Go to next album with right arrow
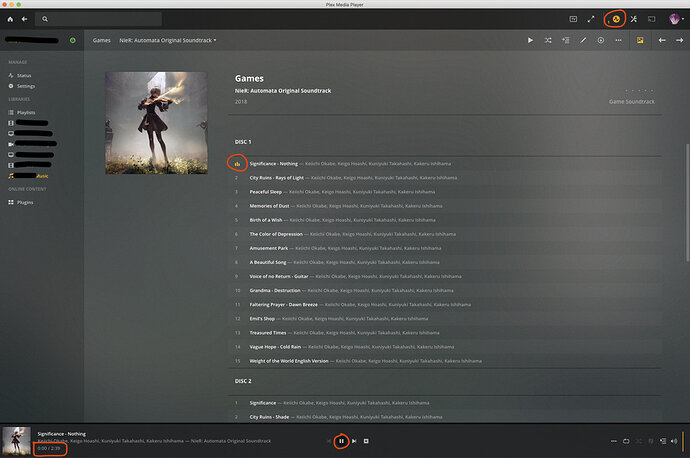This screenshot has width=690, height=458. [679, 40]
